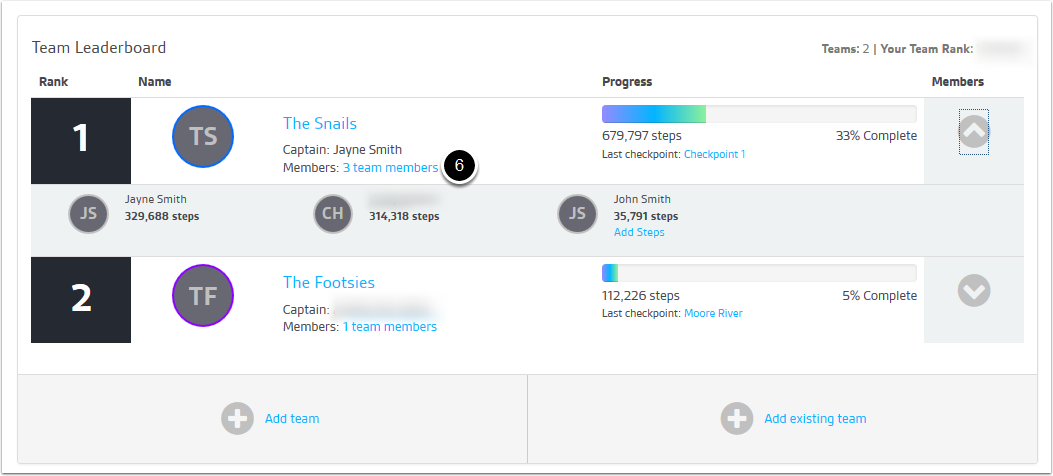Image resolution: width=1053 pixels, height=476 pixels.
Task: Click the CH member avatar
Action: [x=333, y=214]
